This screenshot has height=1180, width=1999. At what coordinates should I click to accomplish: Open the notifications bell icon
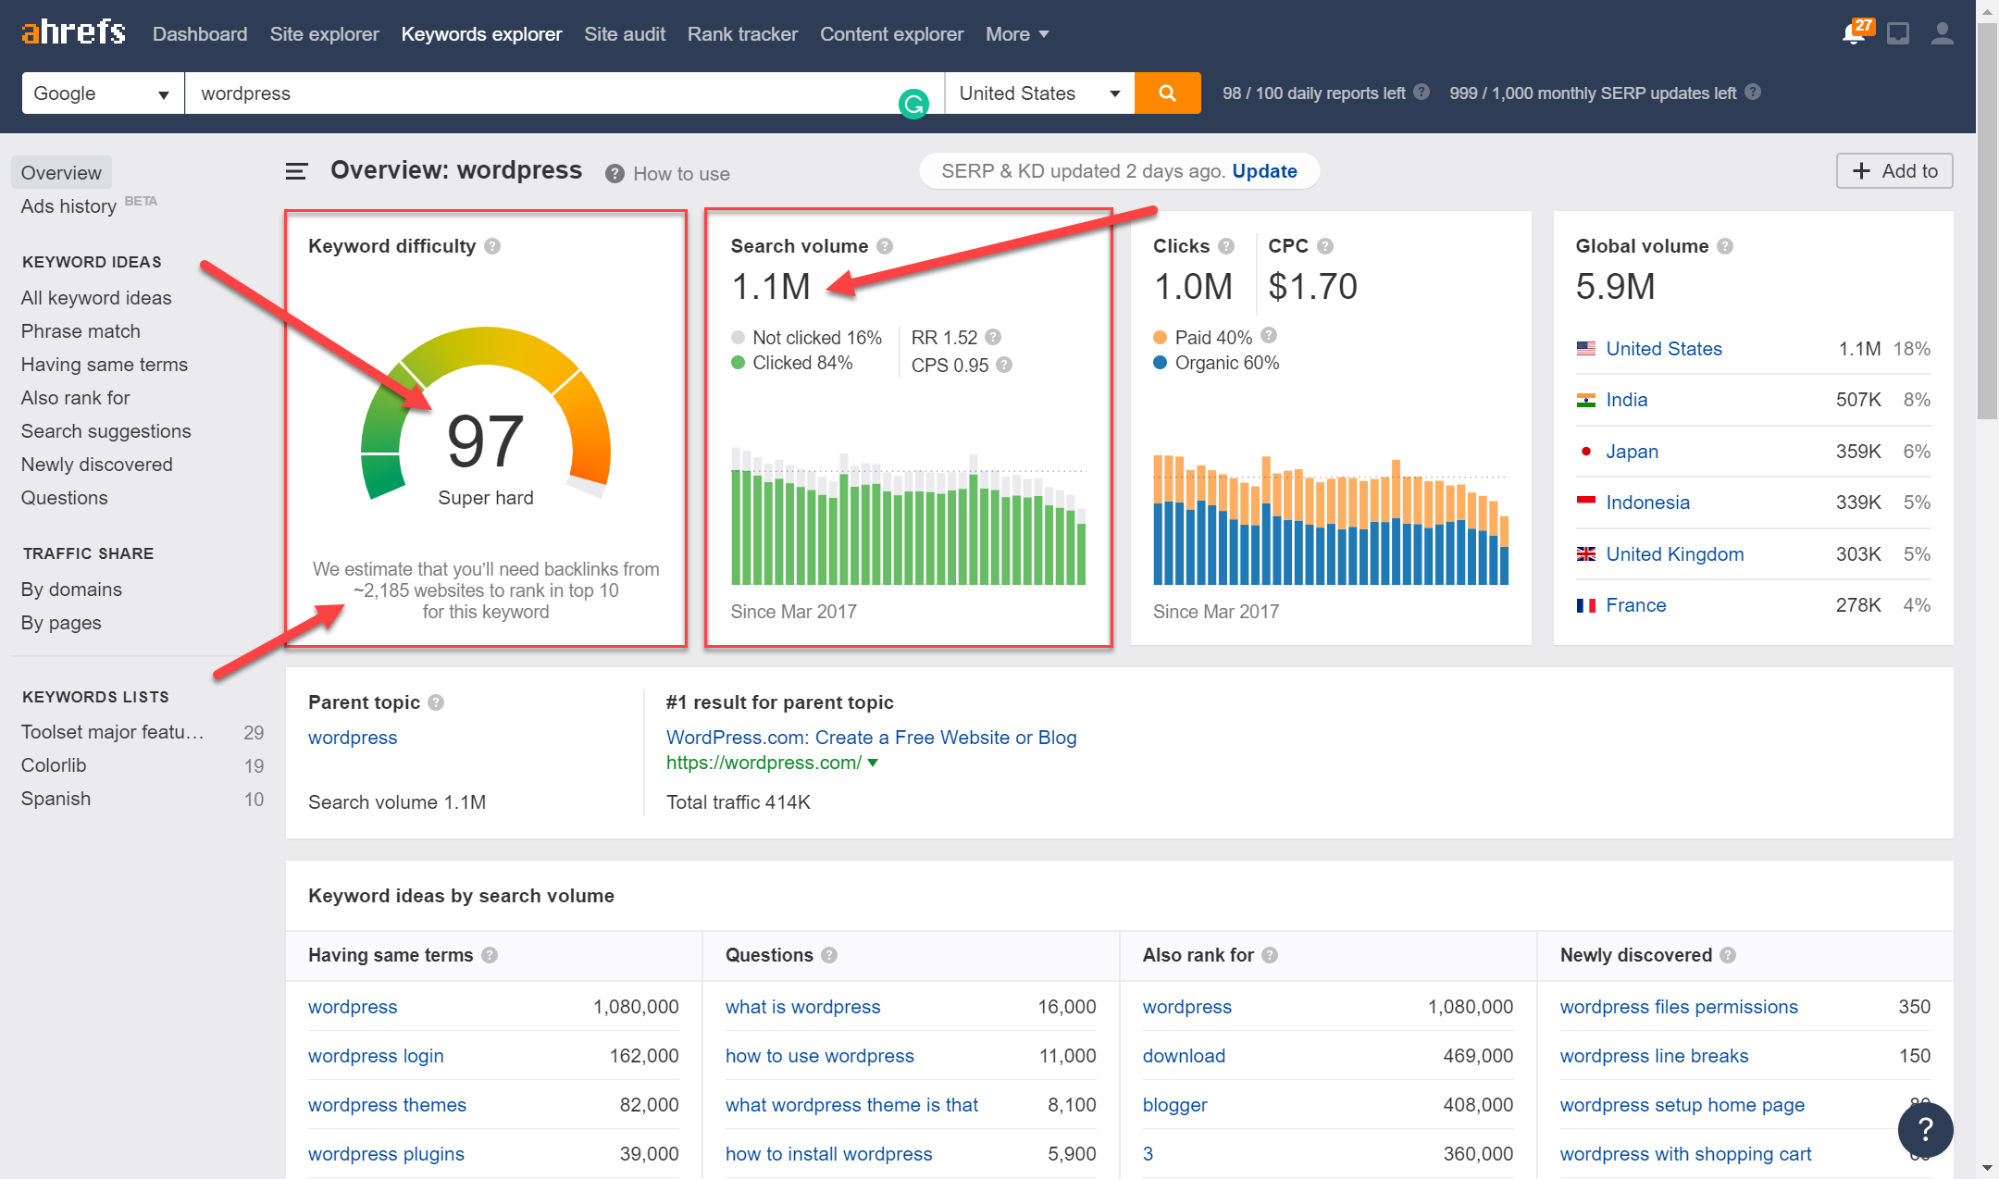pos(1854,34)
